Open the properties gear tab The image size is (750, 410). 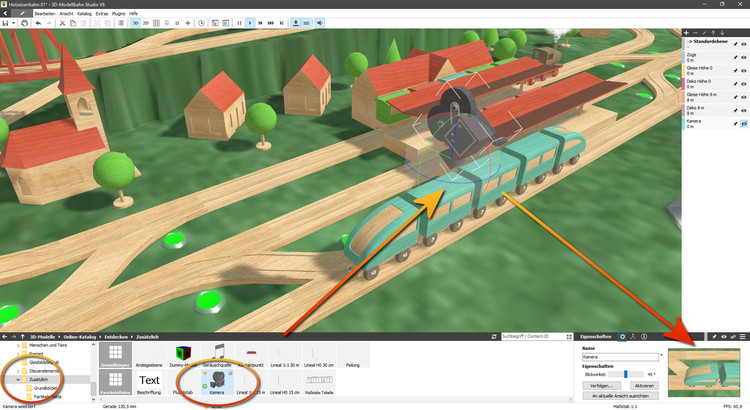(x=622, y=337)
